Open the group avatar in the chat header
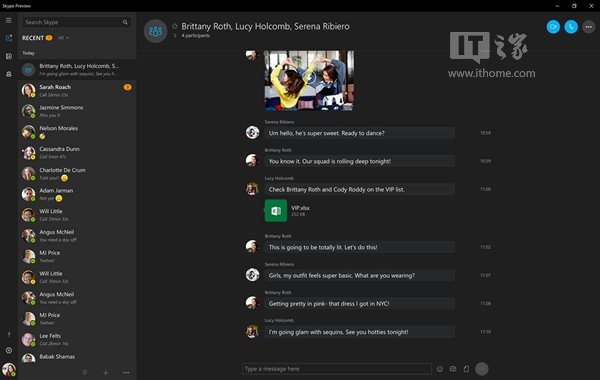600x380 pixels. [x=155, y=31]
